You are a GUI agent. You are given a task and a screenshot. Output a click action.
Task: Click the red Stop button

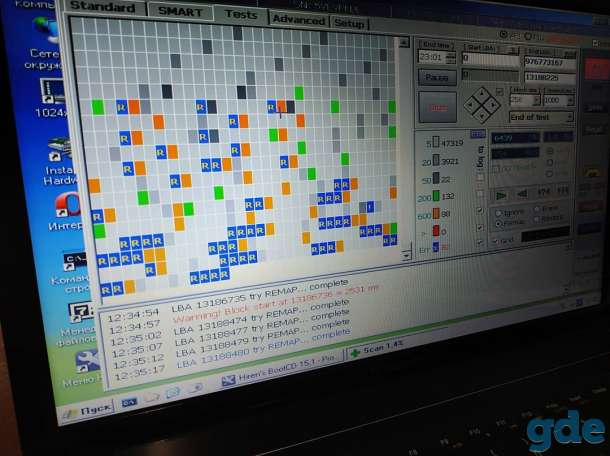[437, 107]
